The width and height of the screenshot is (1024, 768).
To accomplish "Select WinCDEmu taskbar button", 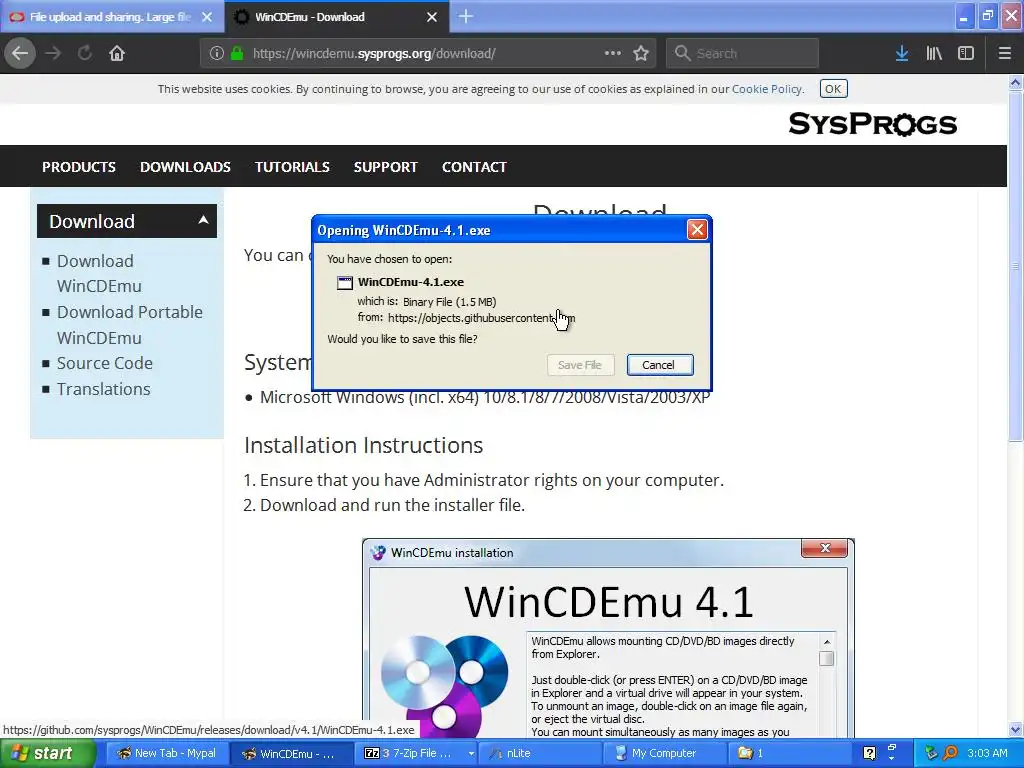I will pyautogui.click(x=292, y=754).
